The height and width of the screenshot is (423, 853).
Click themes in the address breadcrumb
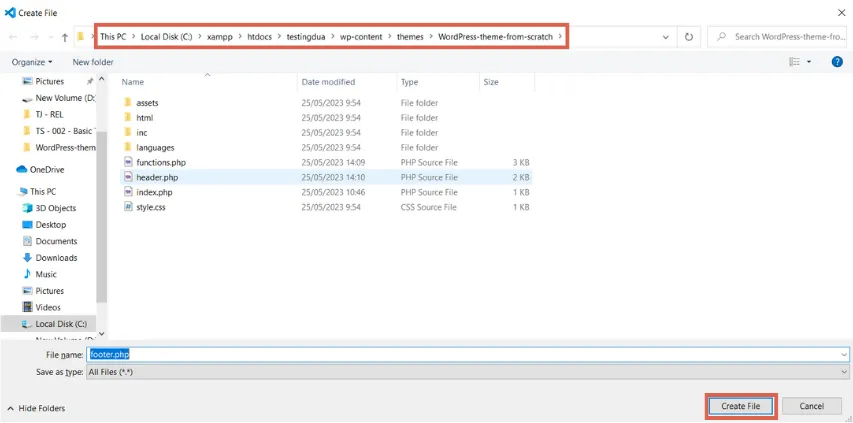click(410, 37)
